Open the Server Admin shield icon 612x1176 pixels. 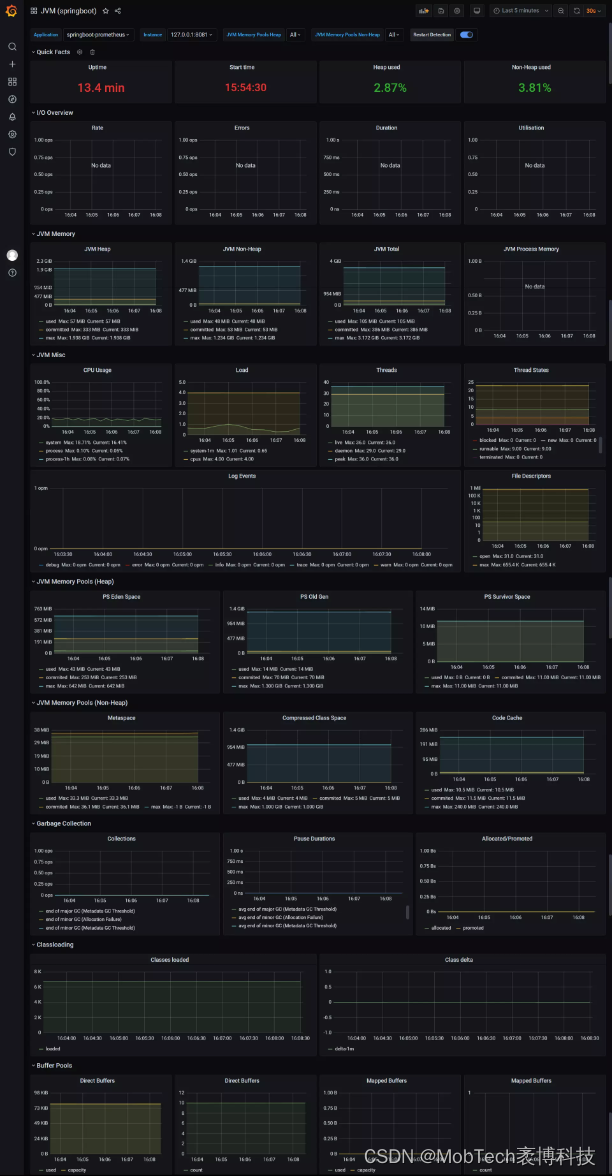[12, 152]
